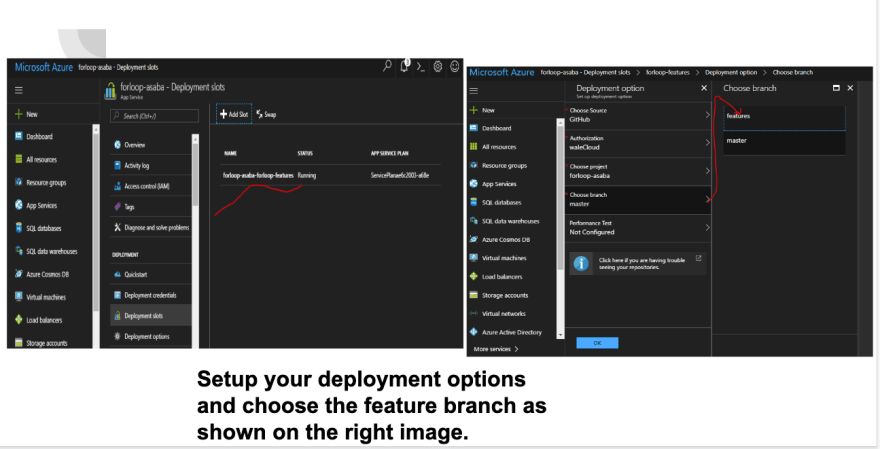This screenshot has width=880, height=449.
Task: Click Storage accounts icon in left Azure sidebar
Action: (x=19, y=342)
